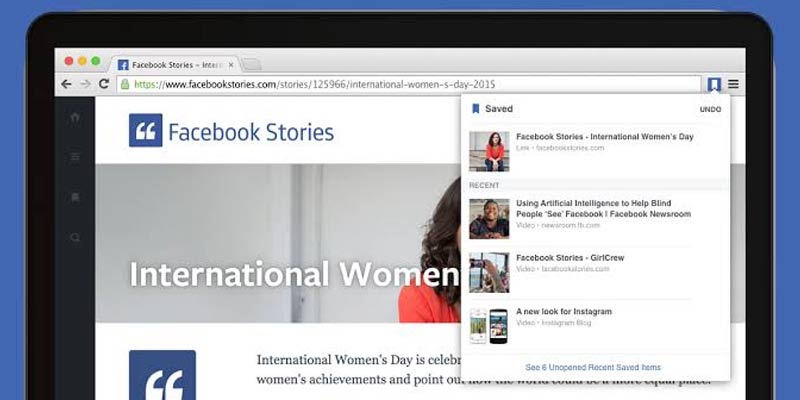Click the search icon in the dark sidebar
The width and height of the screenshot is (800, 400).
pos(75,237)
